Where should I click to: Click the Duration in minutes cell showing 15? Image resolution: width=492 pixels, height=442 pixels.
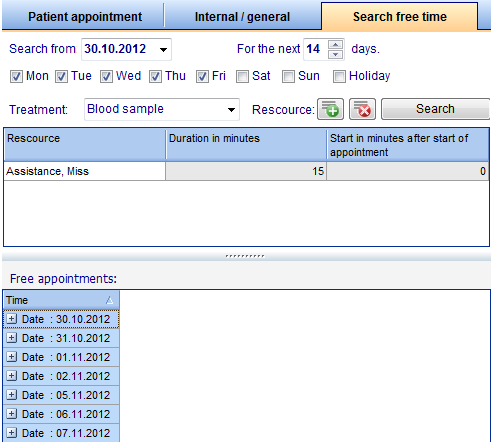(246, 171)
